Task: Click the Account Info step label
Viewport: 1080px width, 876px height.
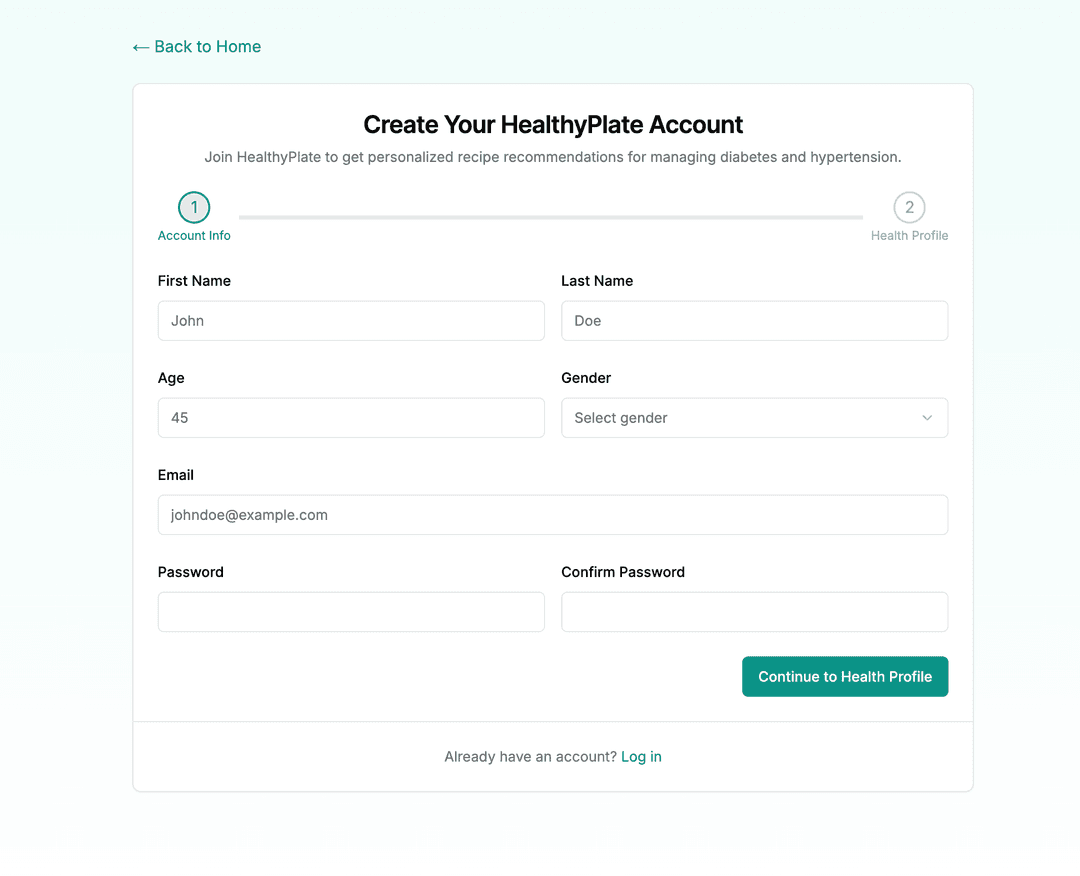Action: click(194, 235)
